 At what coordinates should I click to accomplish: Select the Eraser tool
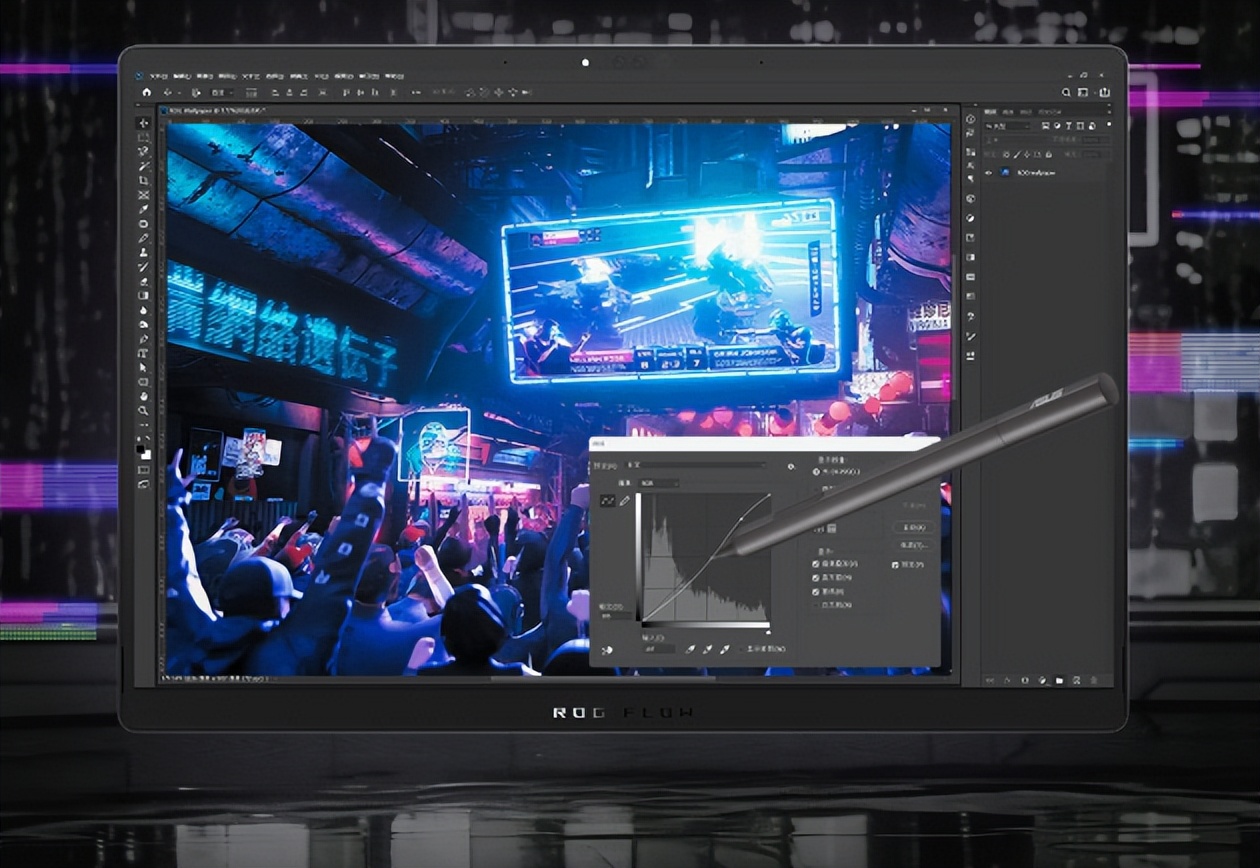click(144, 281)
